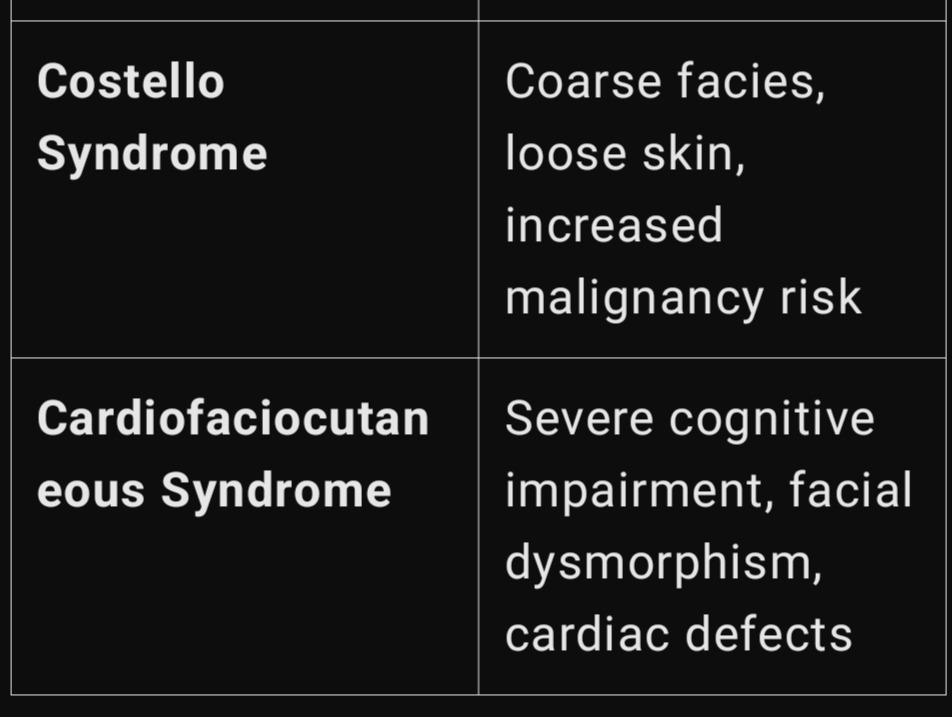Select the word "Severe"
Screen dimensions: 952x717
(x=578, y=419)
